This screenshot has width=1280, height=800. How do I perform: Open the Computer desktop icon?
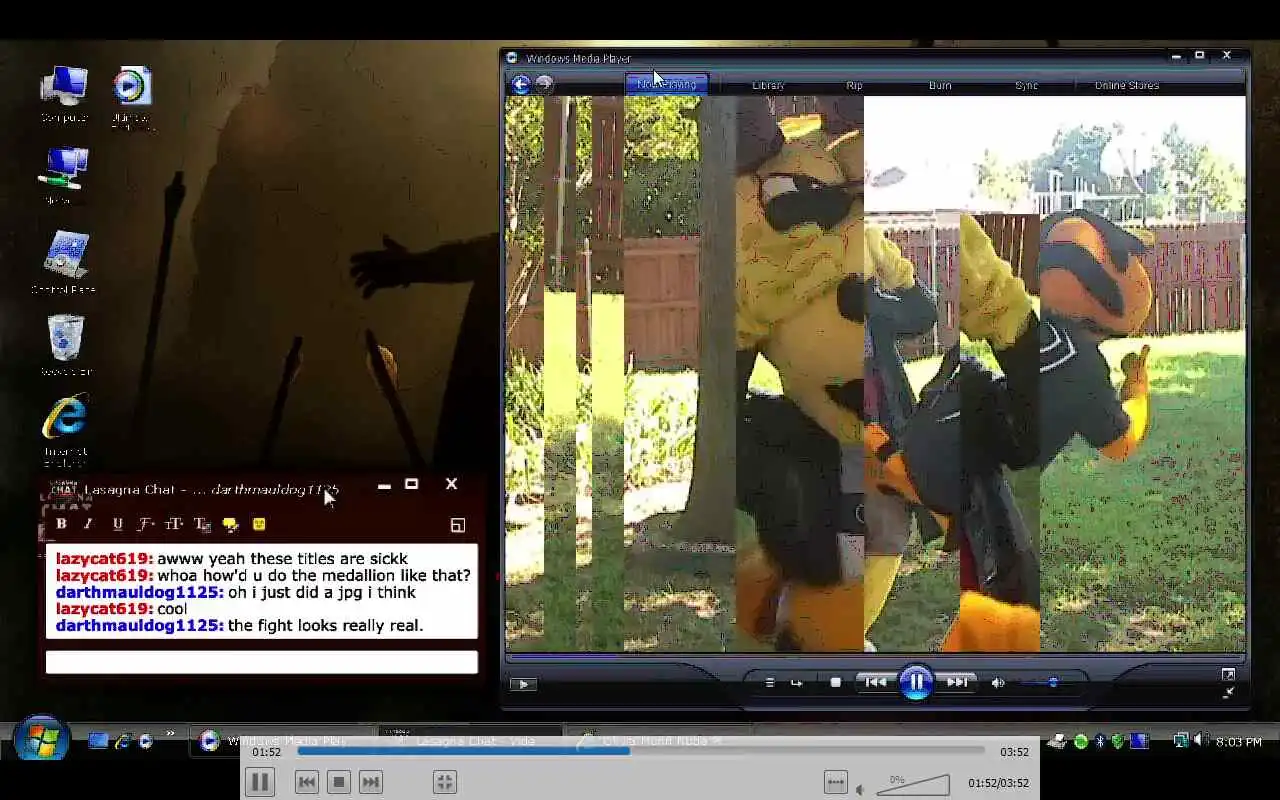64,94
